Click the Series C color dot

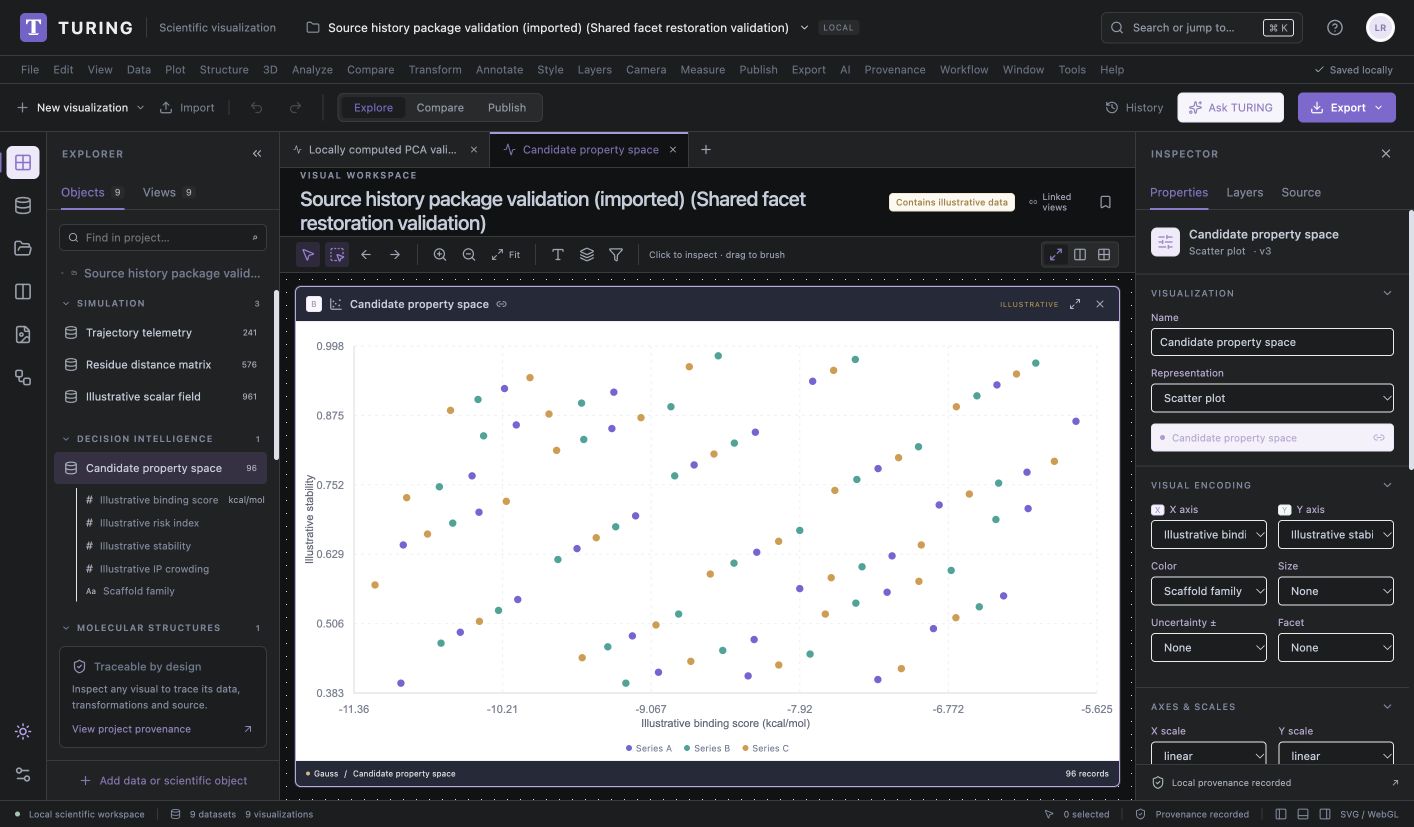tap(746, 748)
